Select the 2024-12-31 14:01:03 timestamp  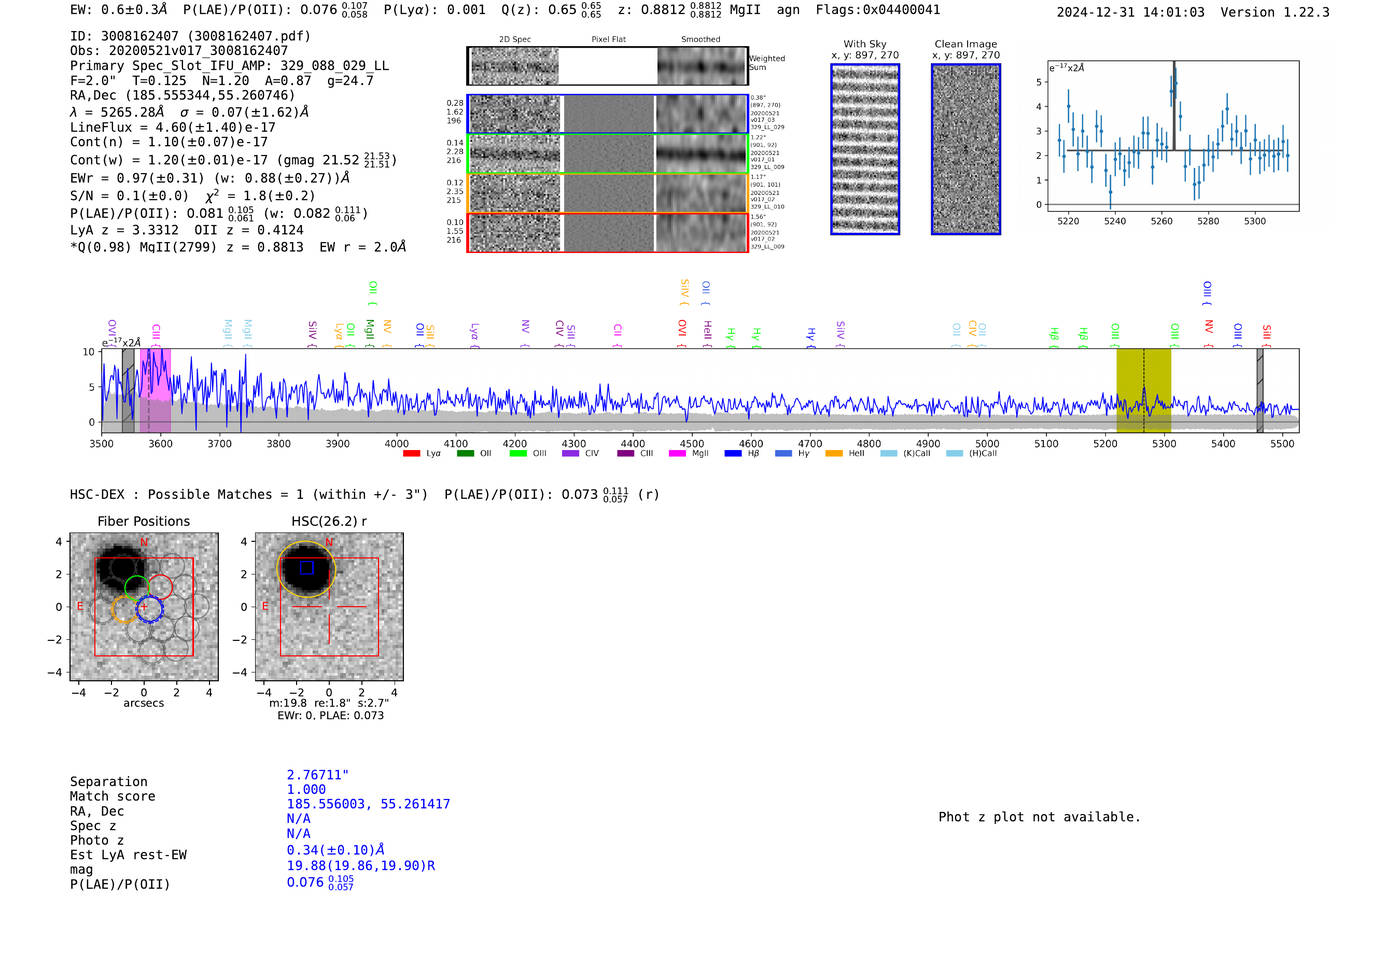tap(1131, 12)
